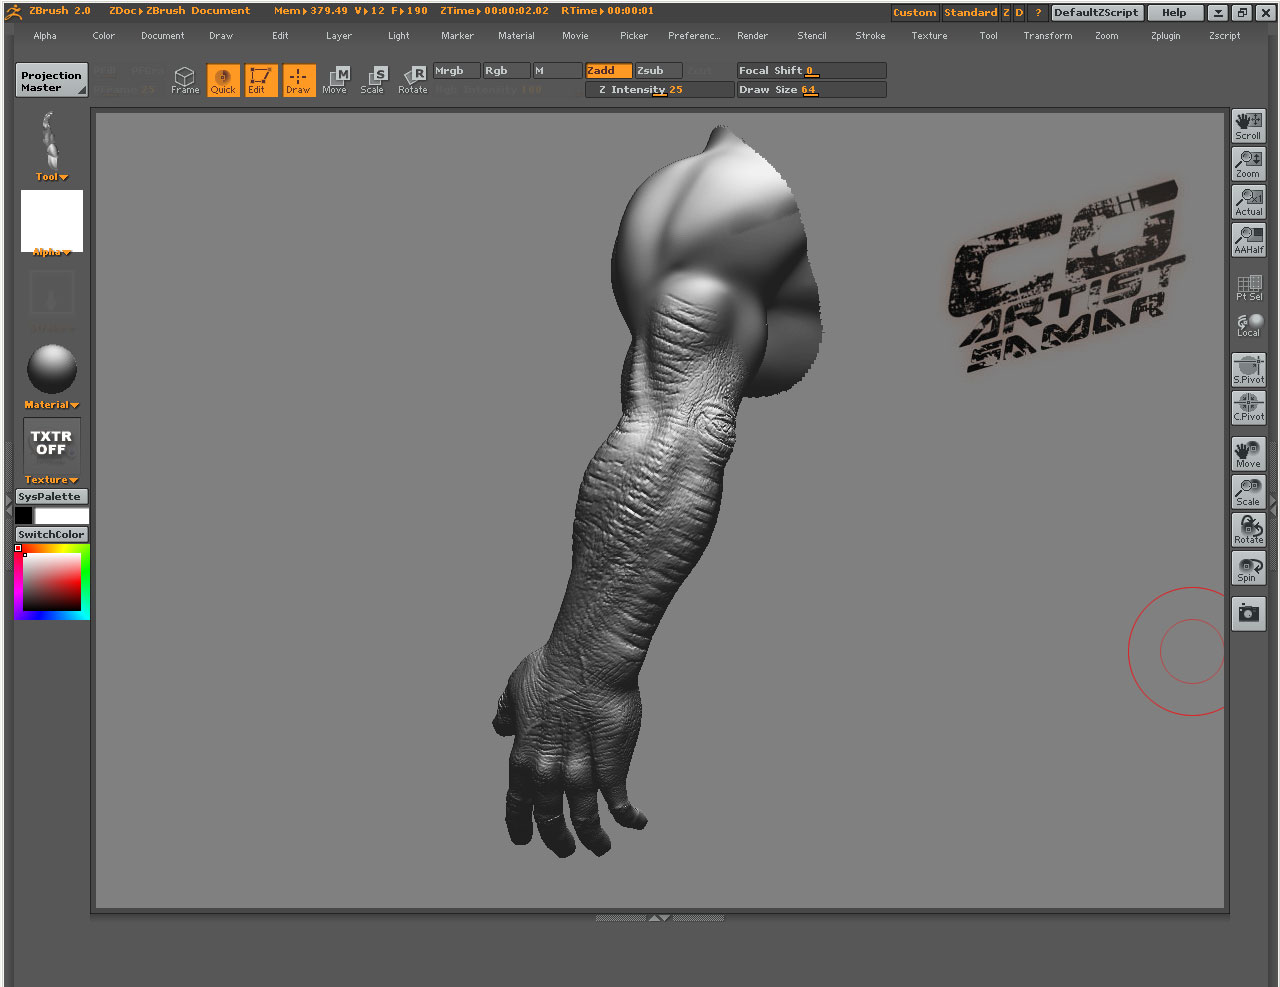Select the Rotate gyro icon on right shelf
1280x987 pixels.
tap(1248, 529)
